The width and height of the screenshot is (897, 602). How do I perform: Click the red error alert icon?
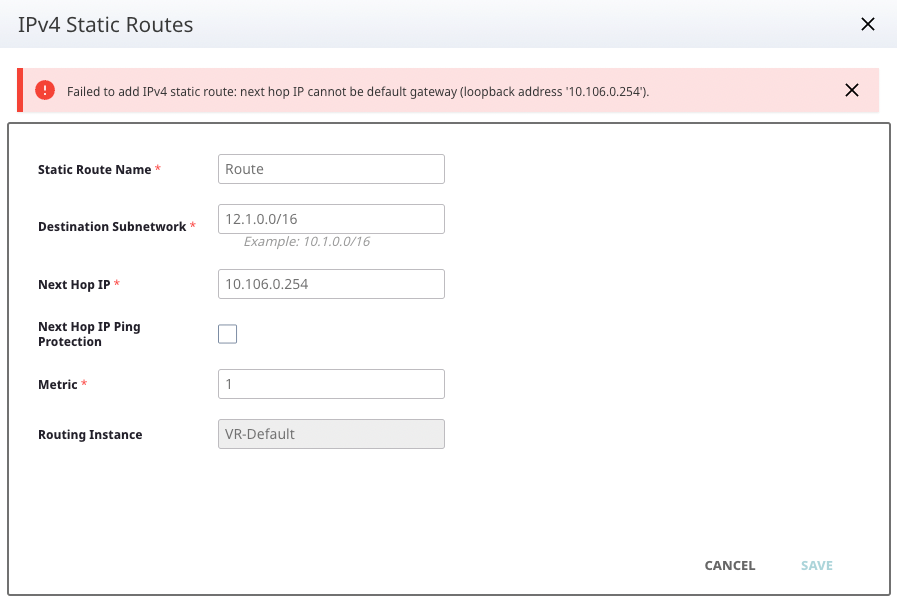(x=44, y=90)
